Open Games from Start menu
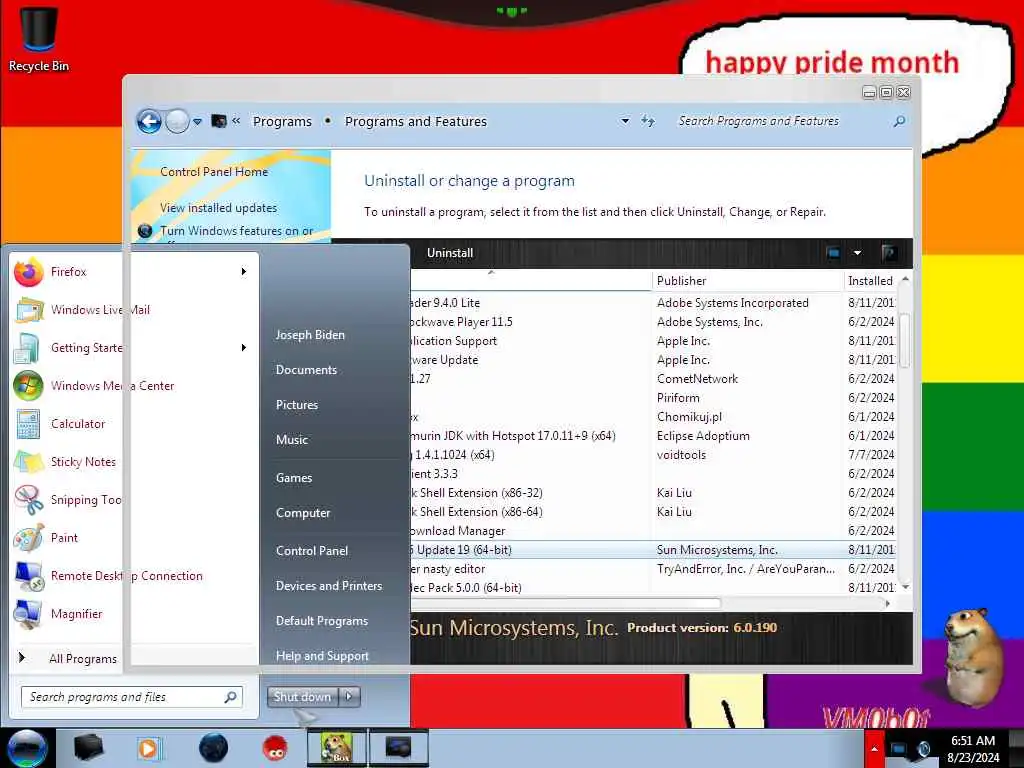The height and width of the screenshot is (768, 1024). pyautogui.click(x=294, y=478)
